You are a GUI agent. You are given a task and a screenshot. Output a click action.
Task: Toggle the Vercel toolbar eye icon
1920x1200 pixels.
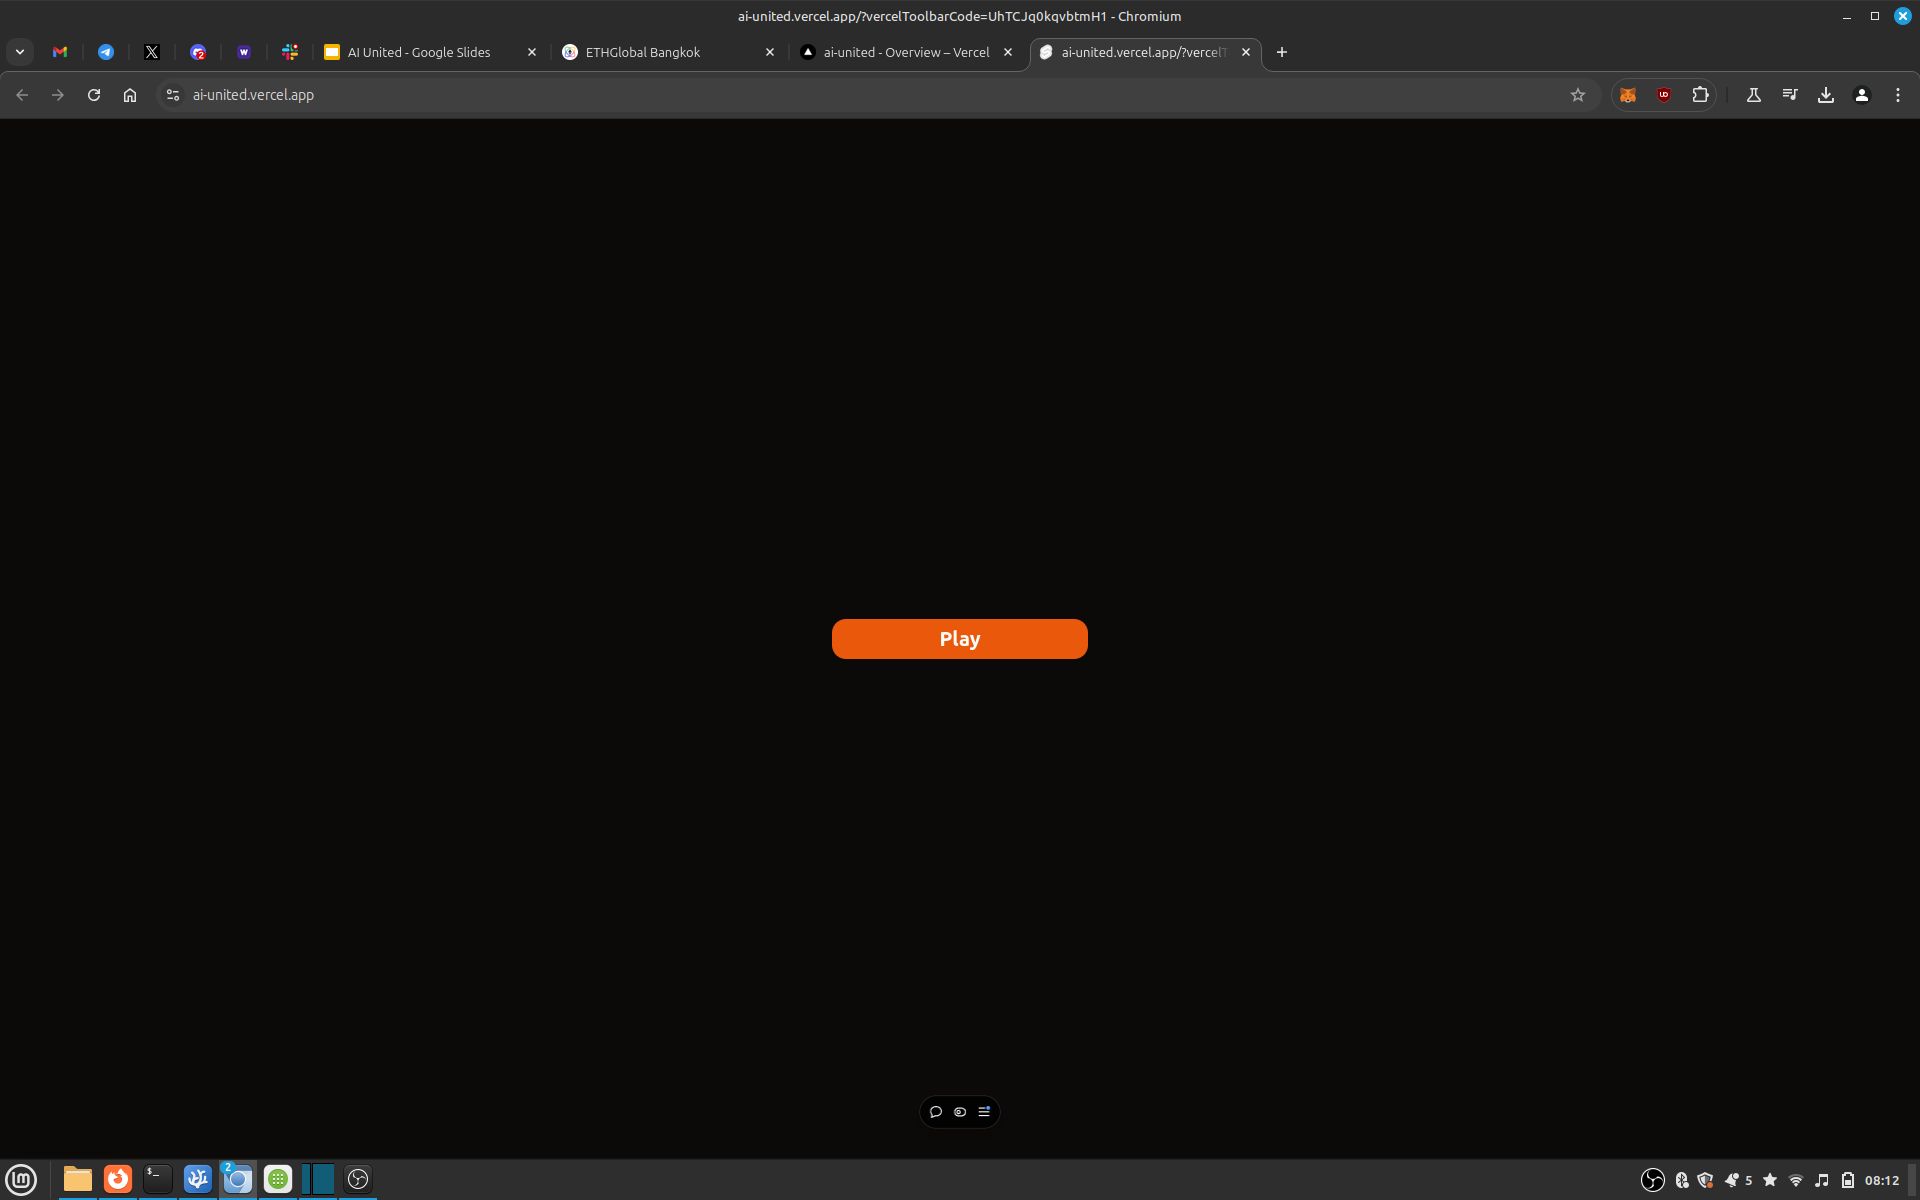point(960,1112)
